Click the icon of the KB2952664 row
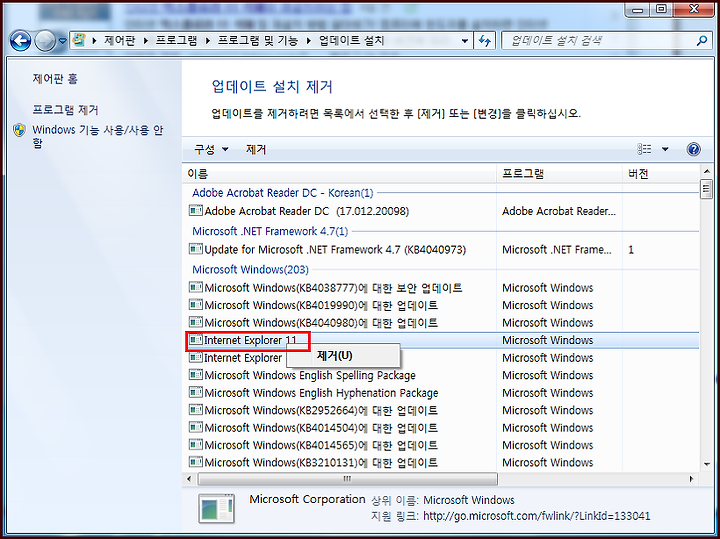 tap(196, 410)
